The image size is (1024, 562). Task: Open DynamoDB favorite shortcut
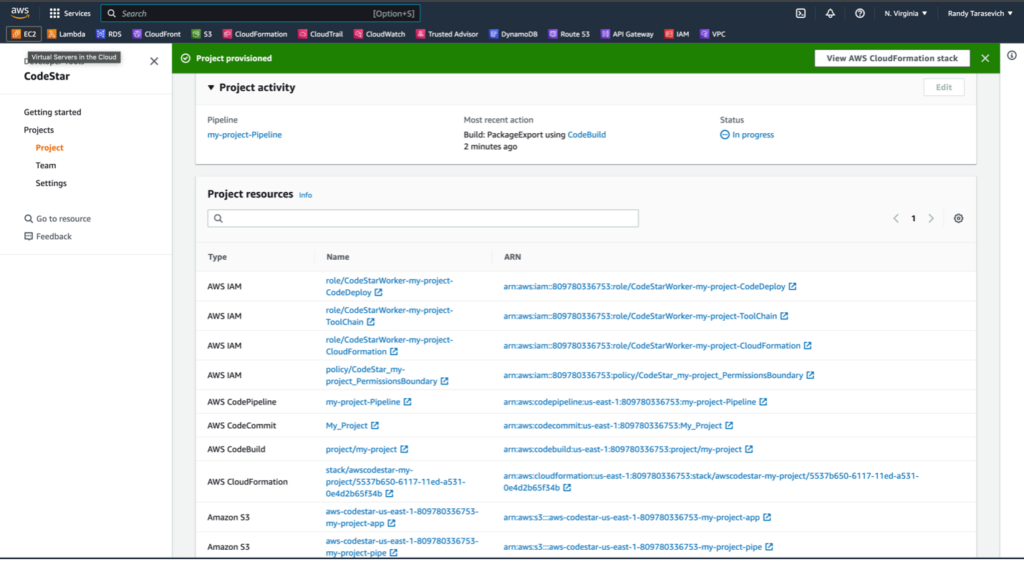point(513,34)
